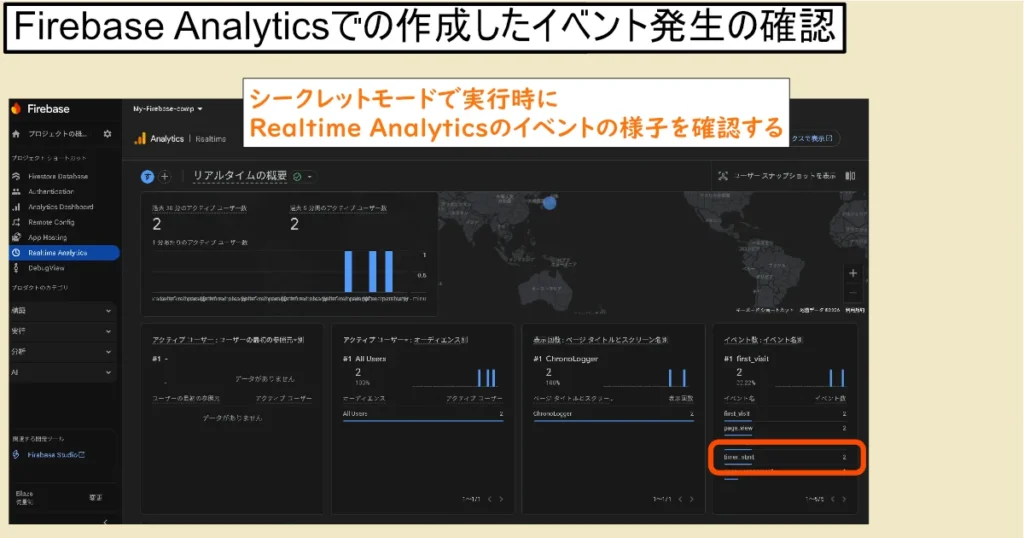Image resolution: width=1024 pixels, height=538 pixels.
Task: Click the Analytics Dashboard bar-chart icon
Action: pyautogui.click(x=16, y=207)
